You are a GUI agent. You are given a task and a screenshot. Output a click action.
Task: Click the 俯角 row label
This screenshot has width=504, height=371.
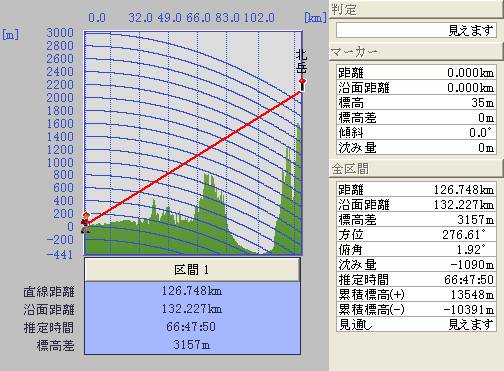[351, 249]
